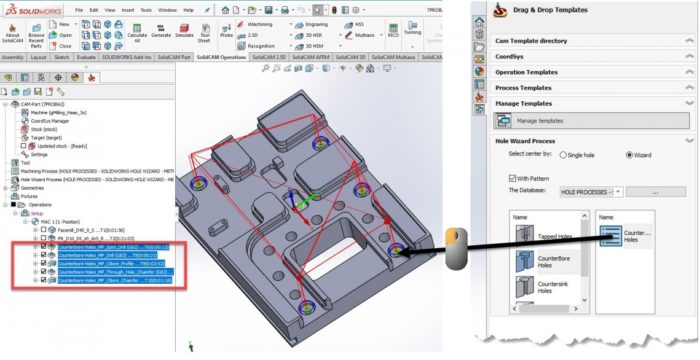Select the Probe operation icon

[x=226, y=31]
